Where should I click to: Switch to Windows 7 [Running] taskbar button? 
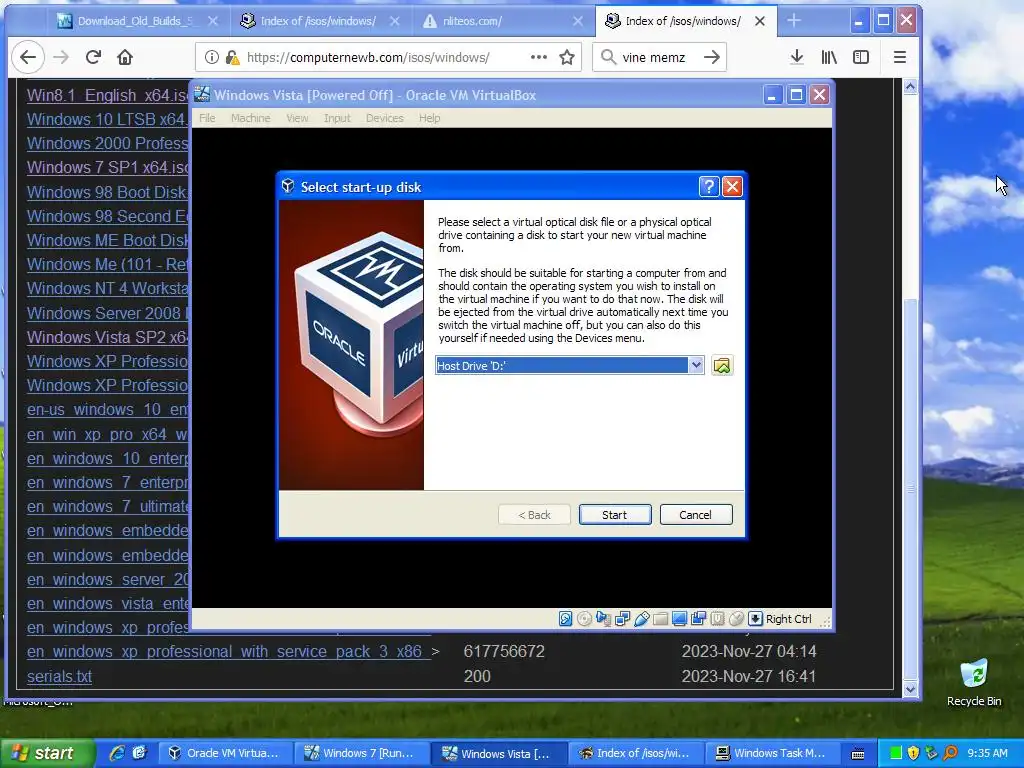361,753
